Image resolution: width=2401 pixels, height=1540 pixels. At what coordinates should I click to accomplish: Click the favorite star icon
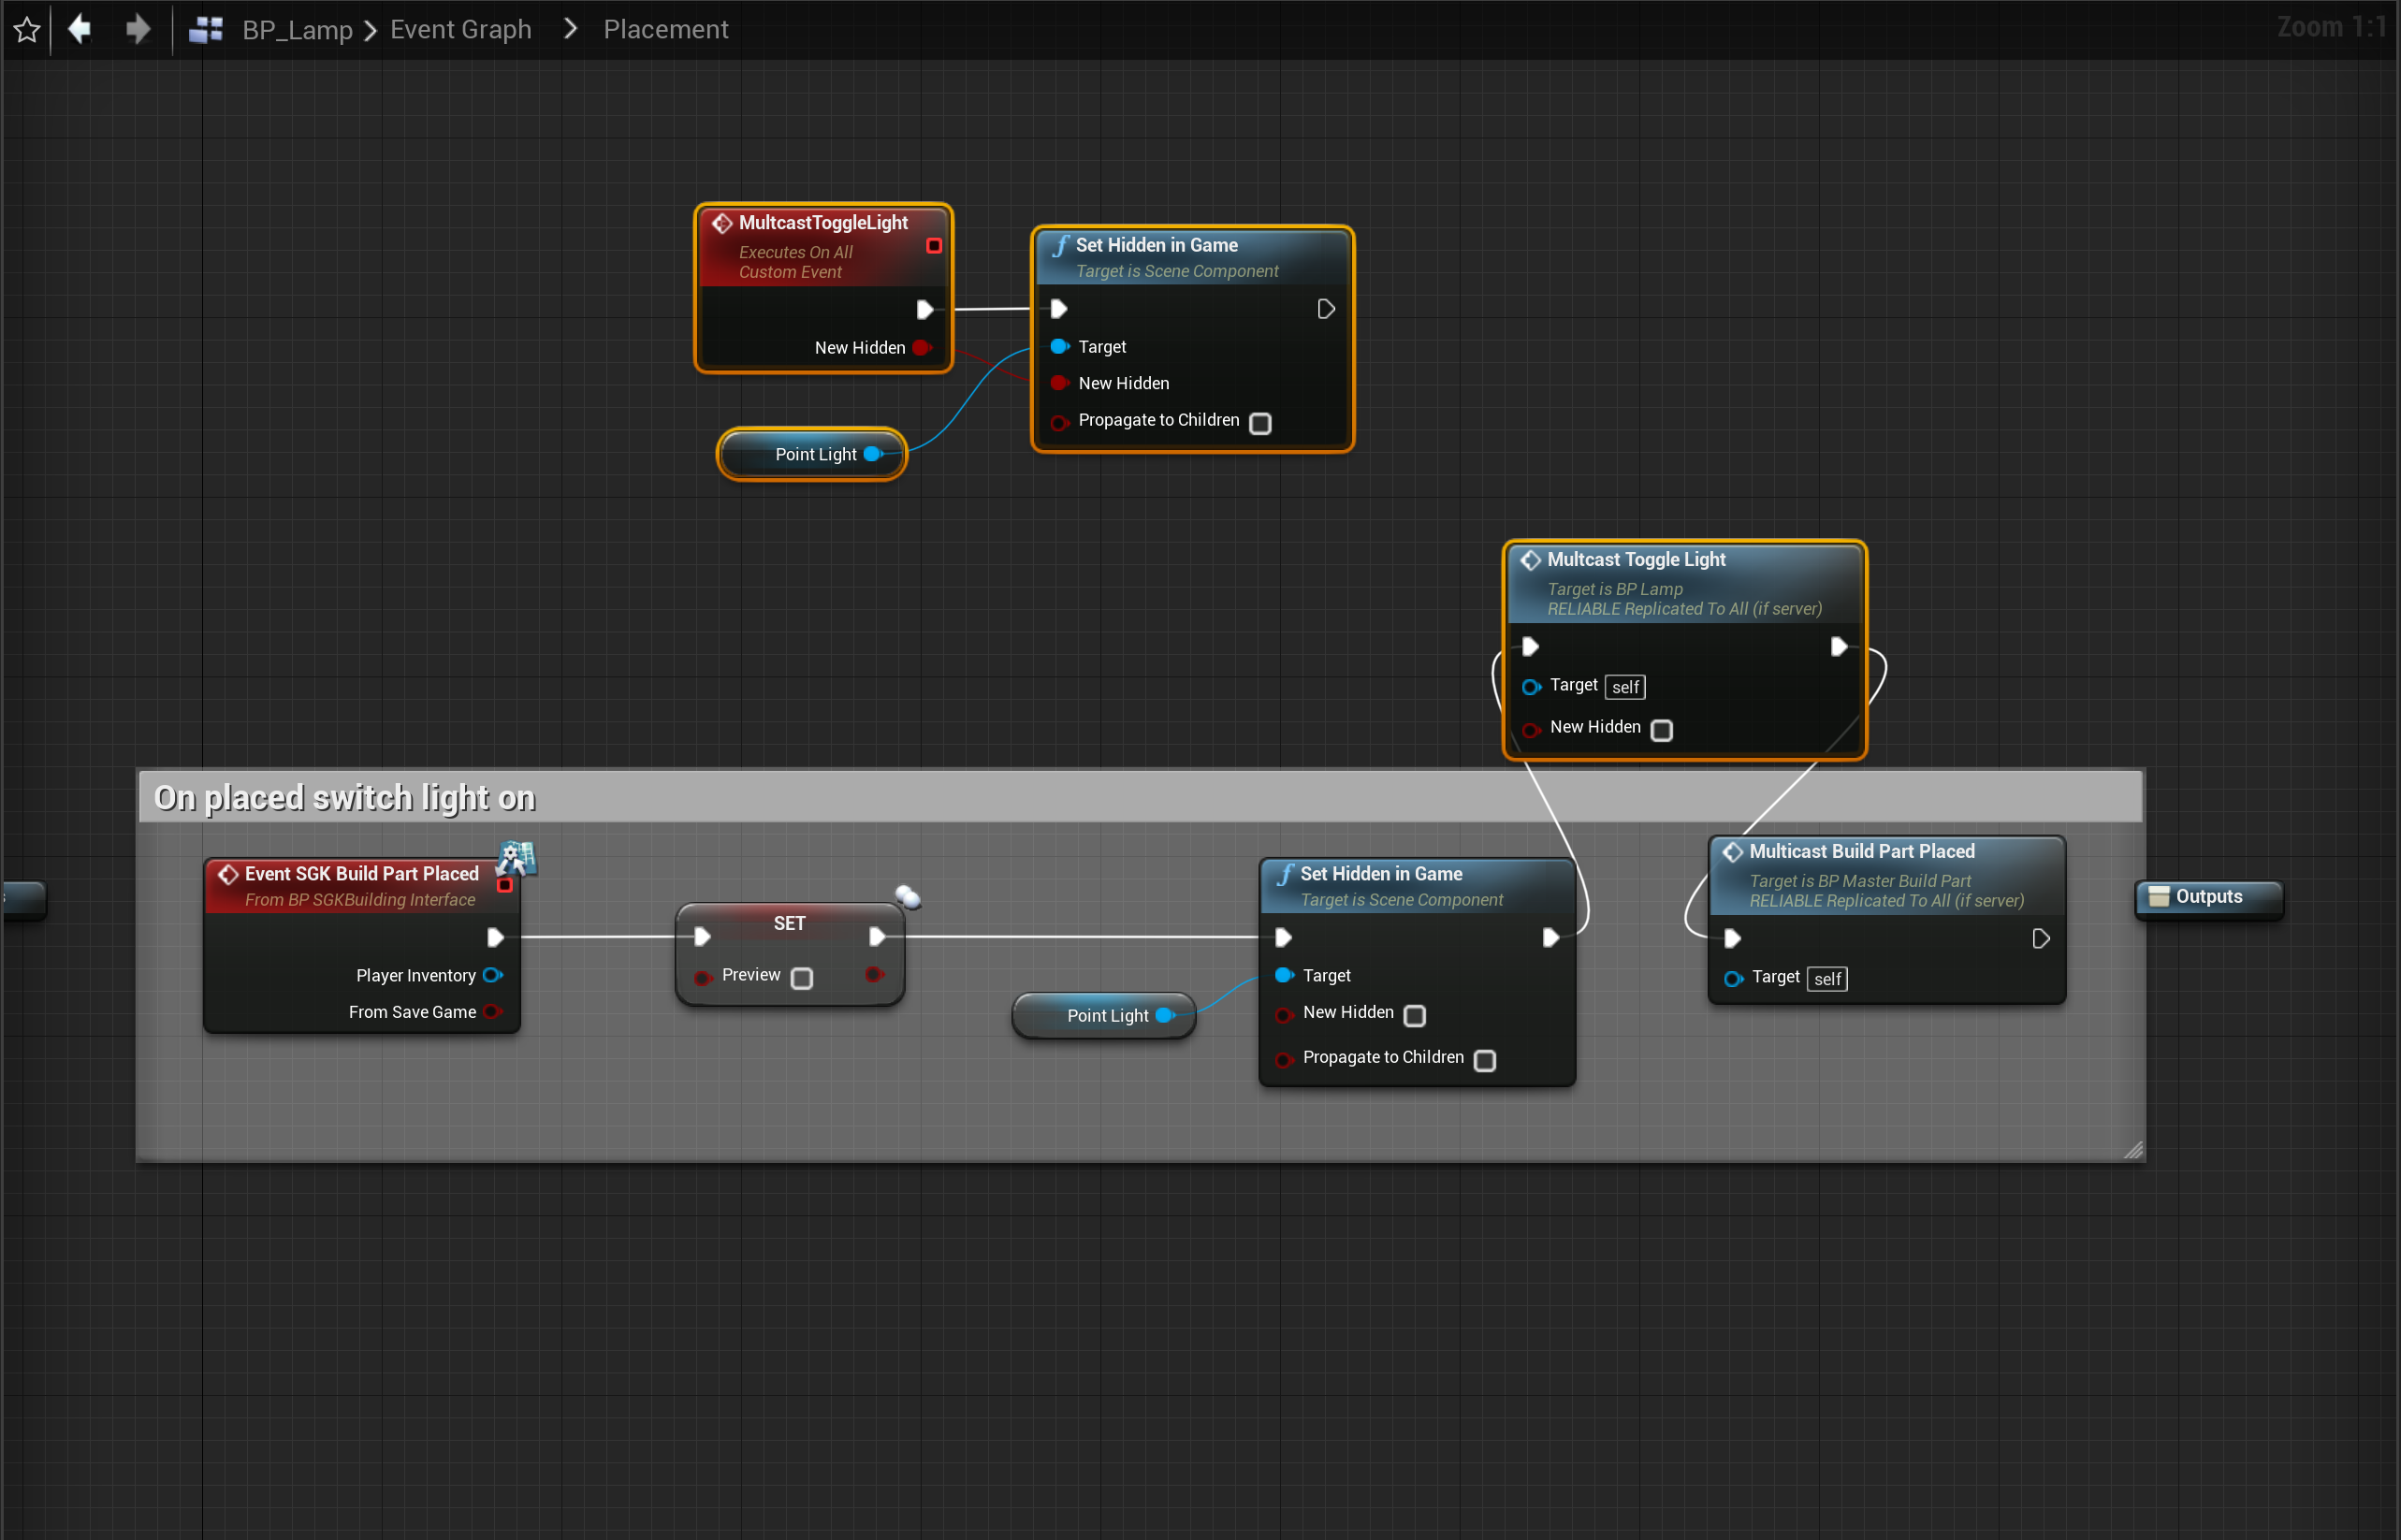click(27, 29)
